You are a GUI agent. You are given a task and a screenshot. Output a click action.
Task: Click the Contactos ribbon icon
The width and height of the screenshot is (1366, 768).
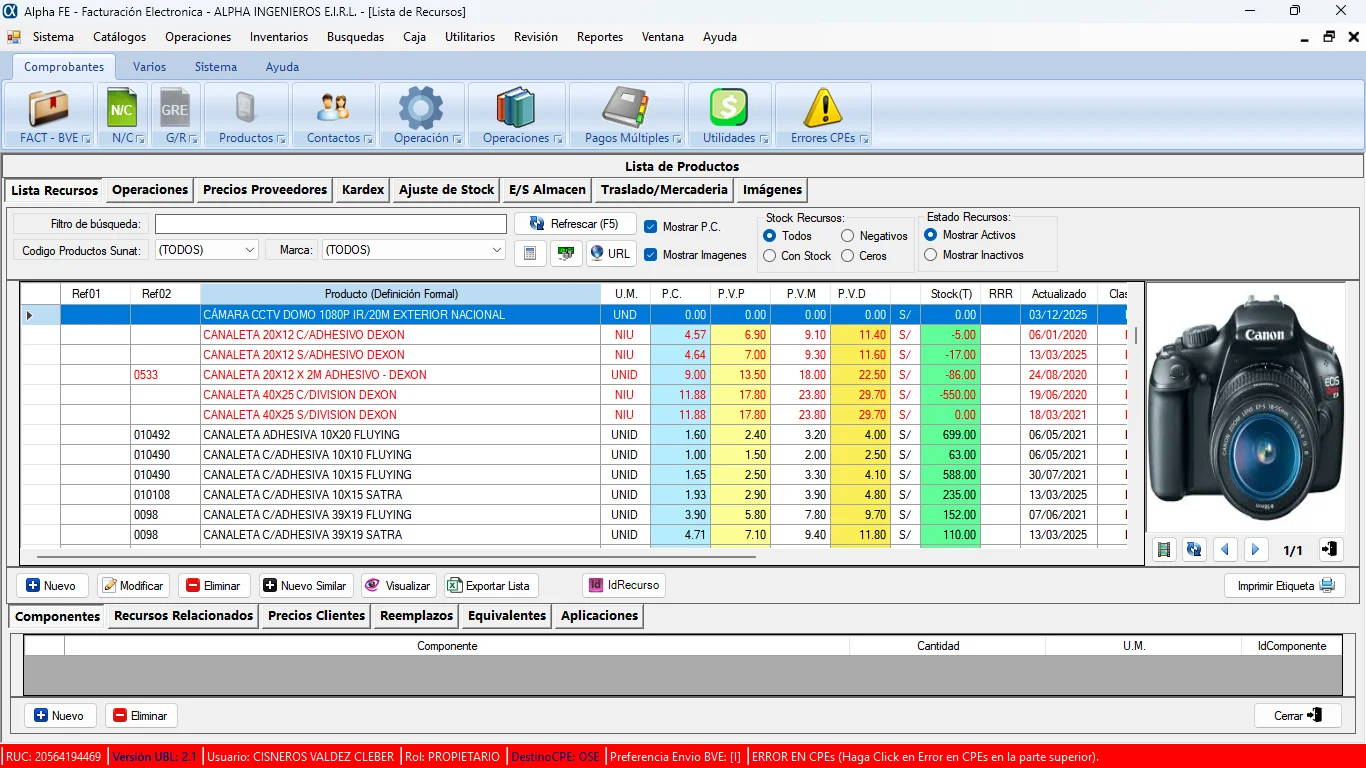[333, 108]
